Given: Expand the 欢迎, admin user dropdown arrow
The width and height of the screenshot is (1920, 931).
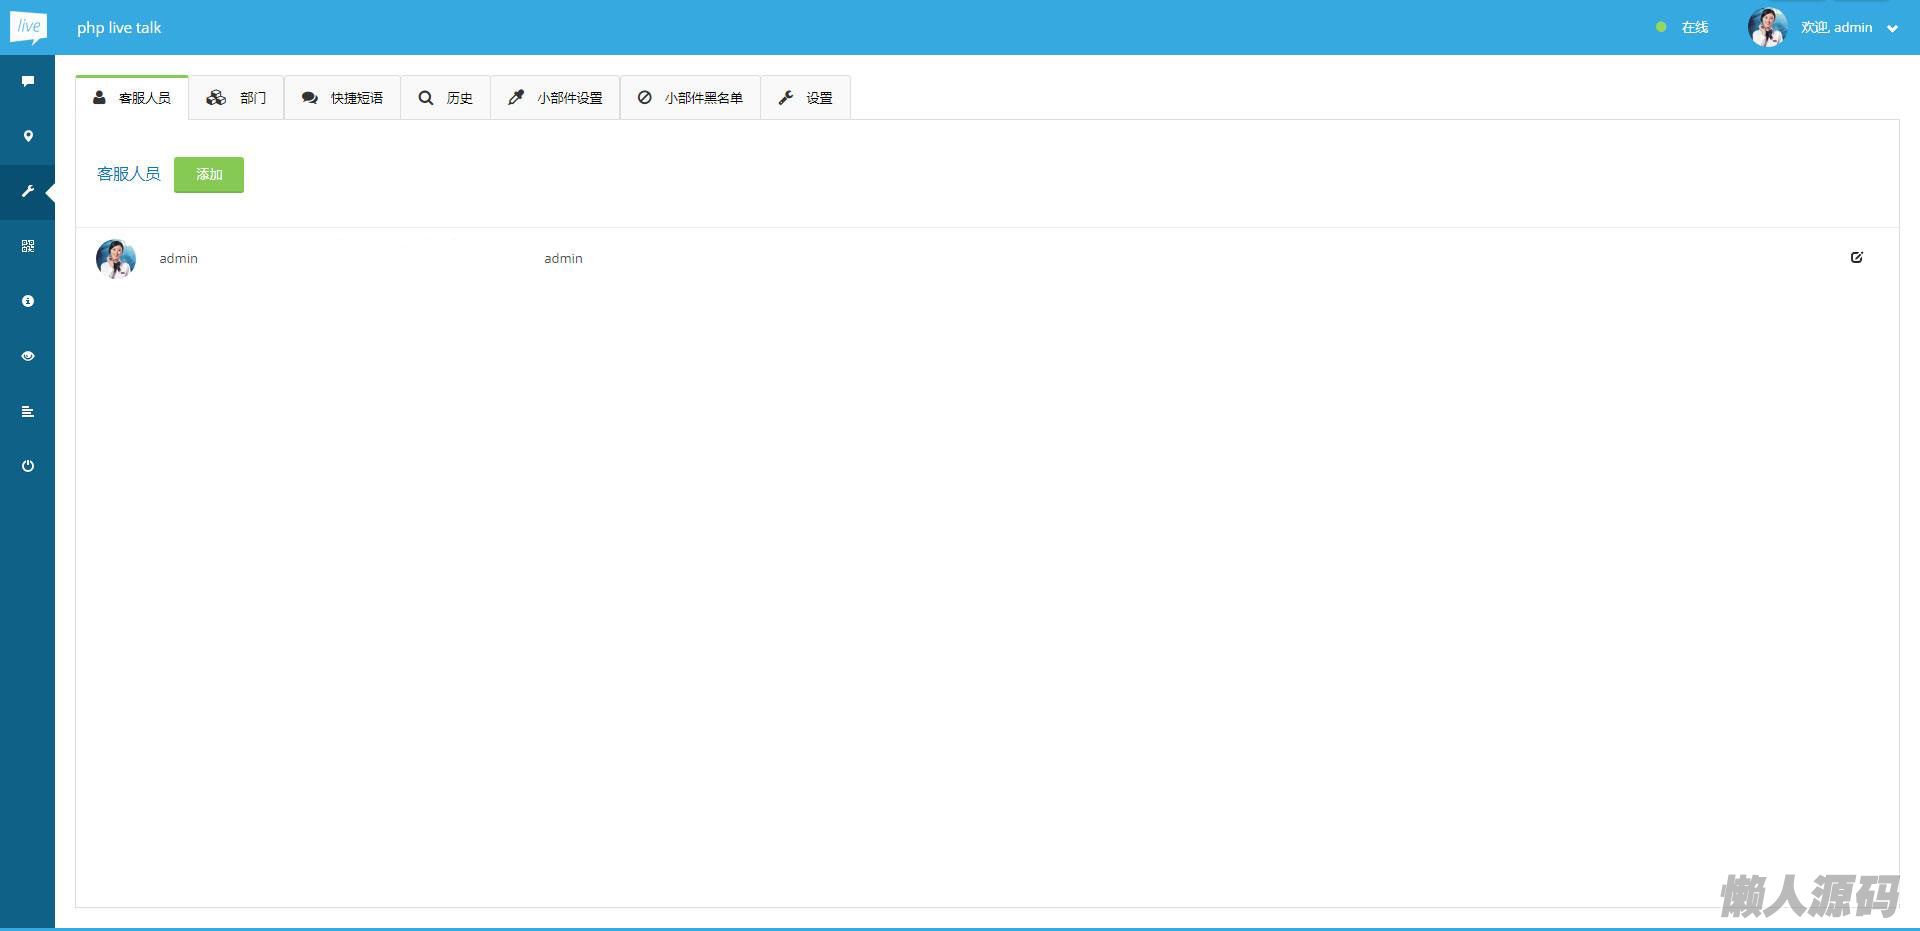Looking at the screenshot, I should coord(1892,28).
